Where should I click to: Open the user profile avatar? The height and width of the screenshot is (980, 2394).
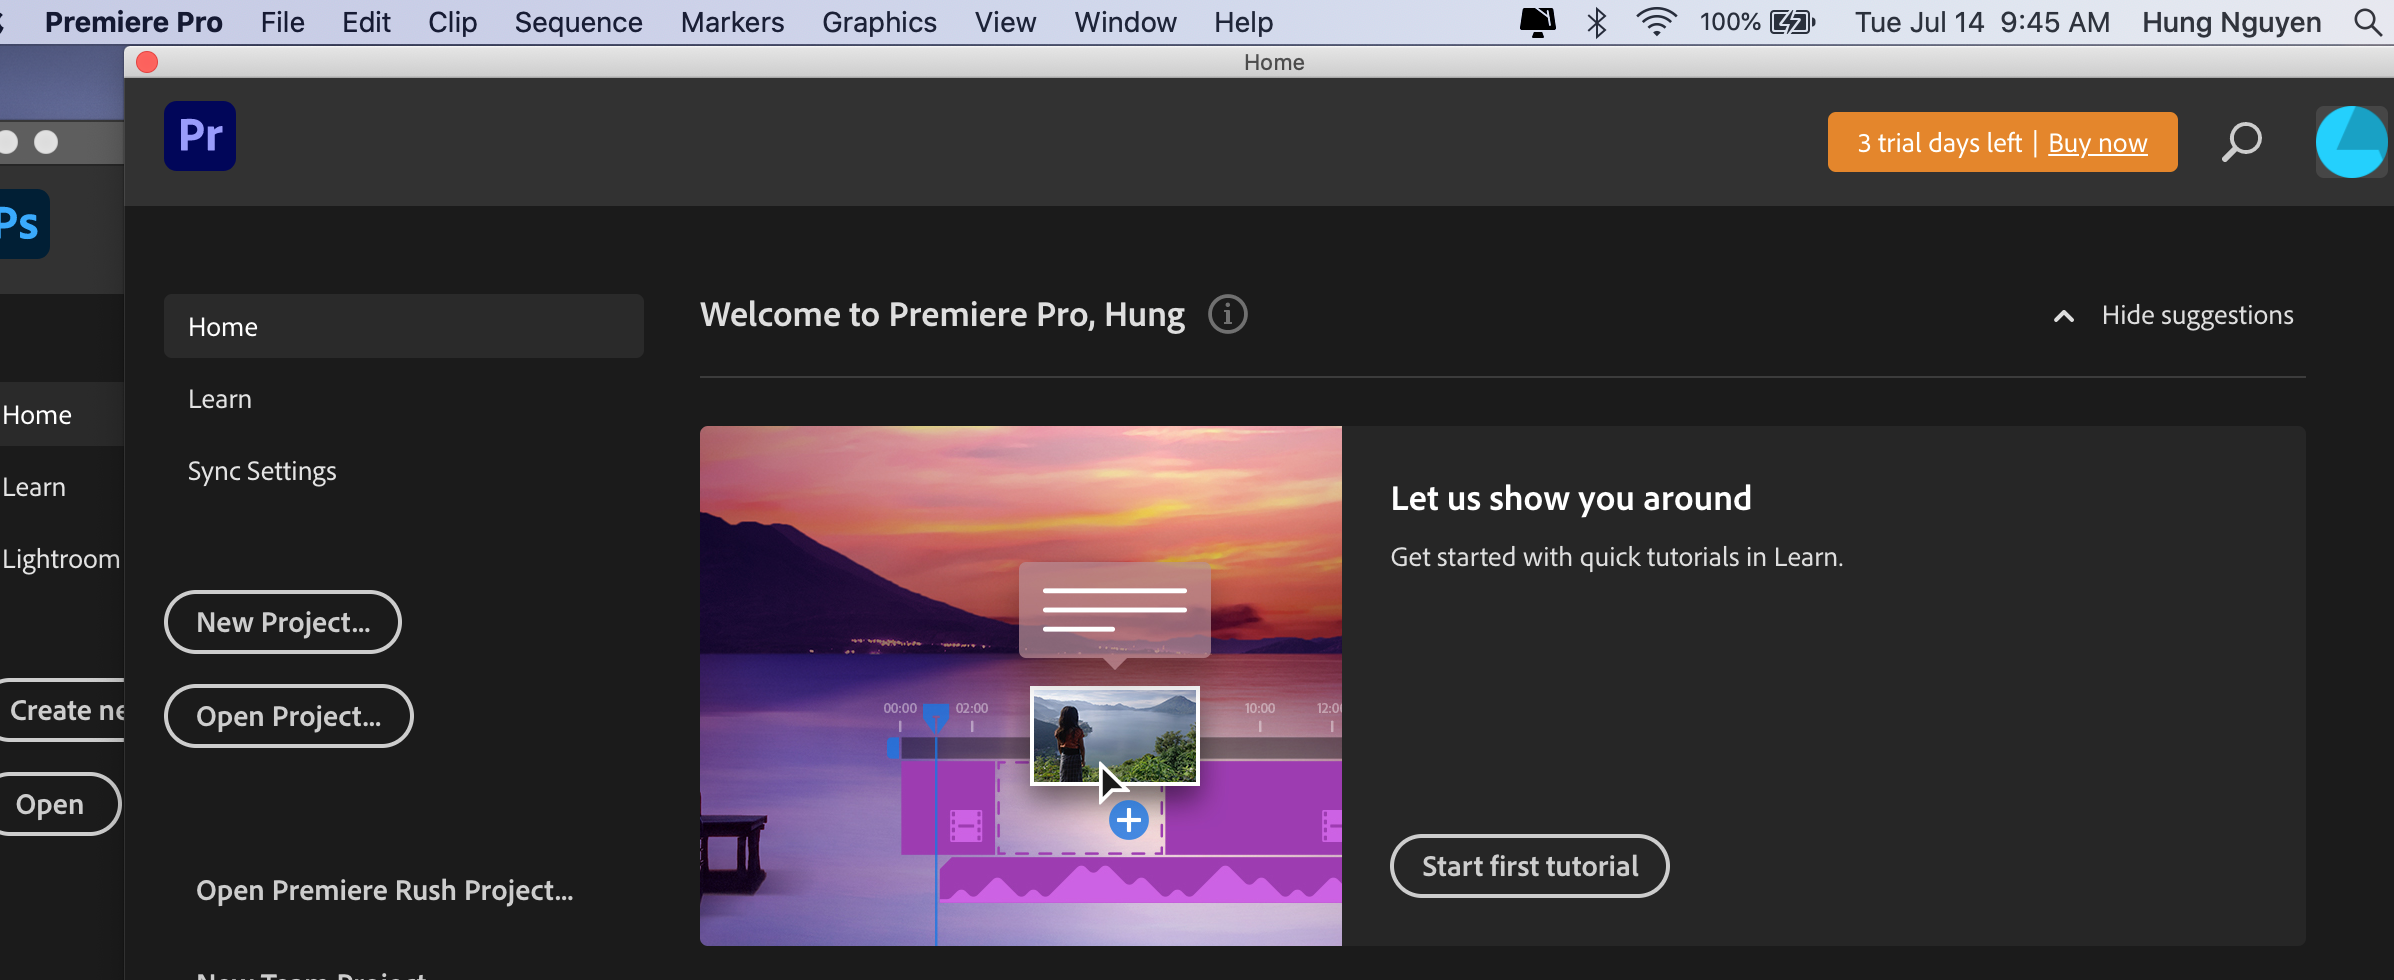[x=2351, y=142]
